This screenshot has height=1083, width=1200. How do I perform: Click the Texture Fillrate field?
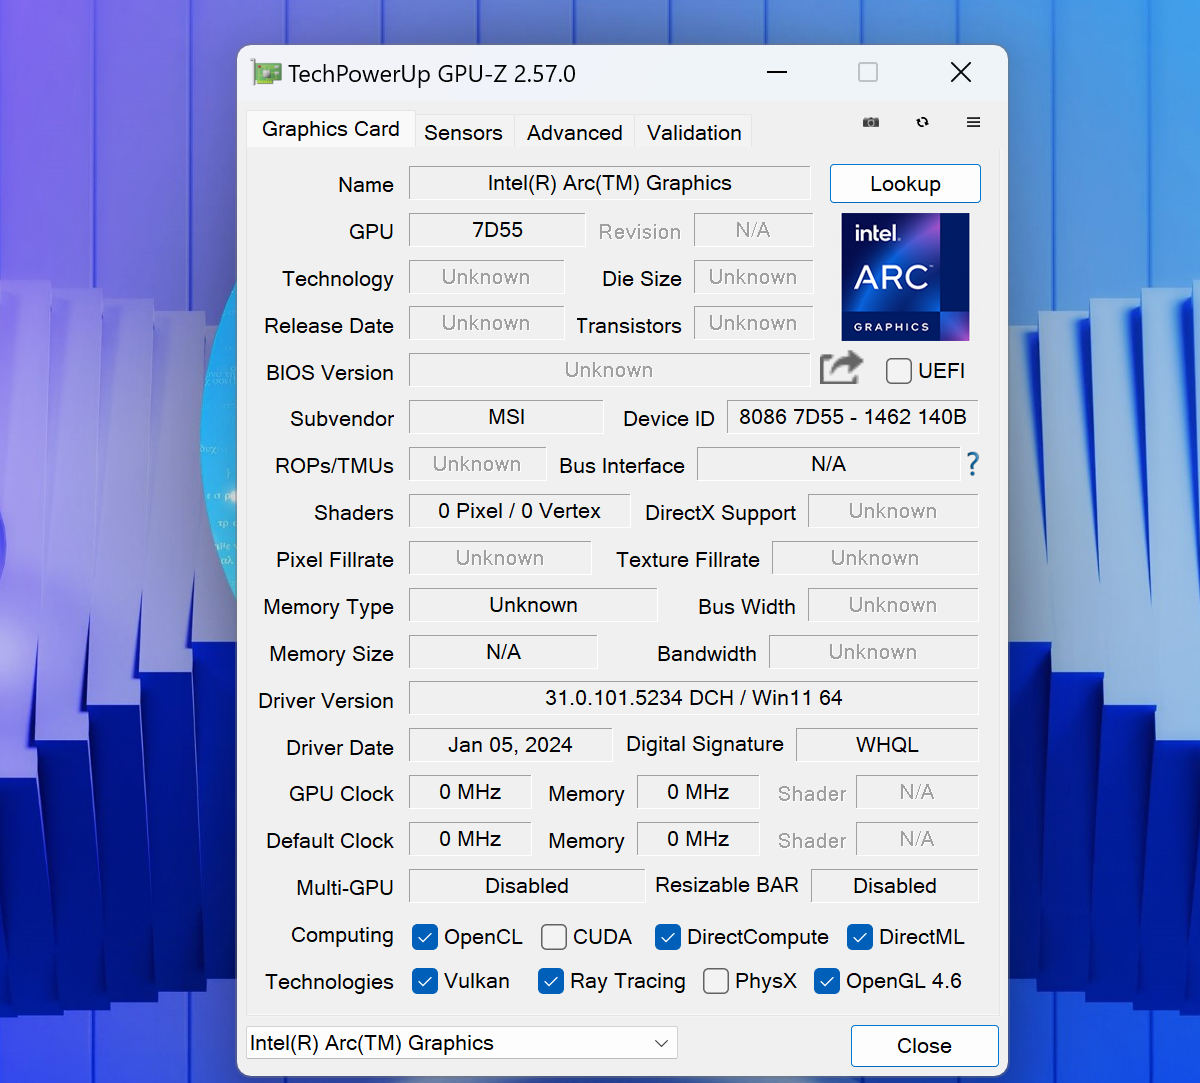[875, 558]
